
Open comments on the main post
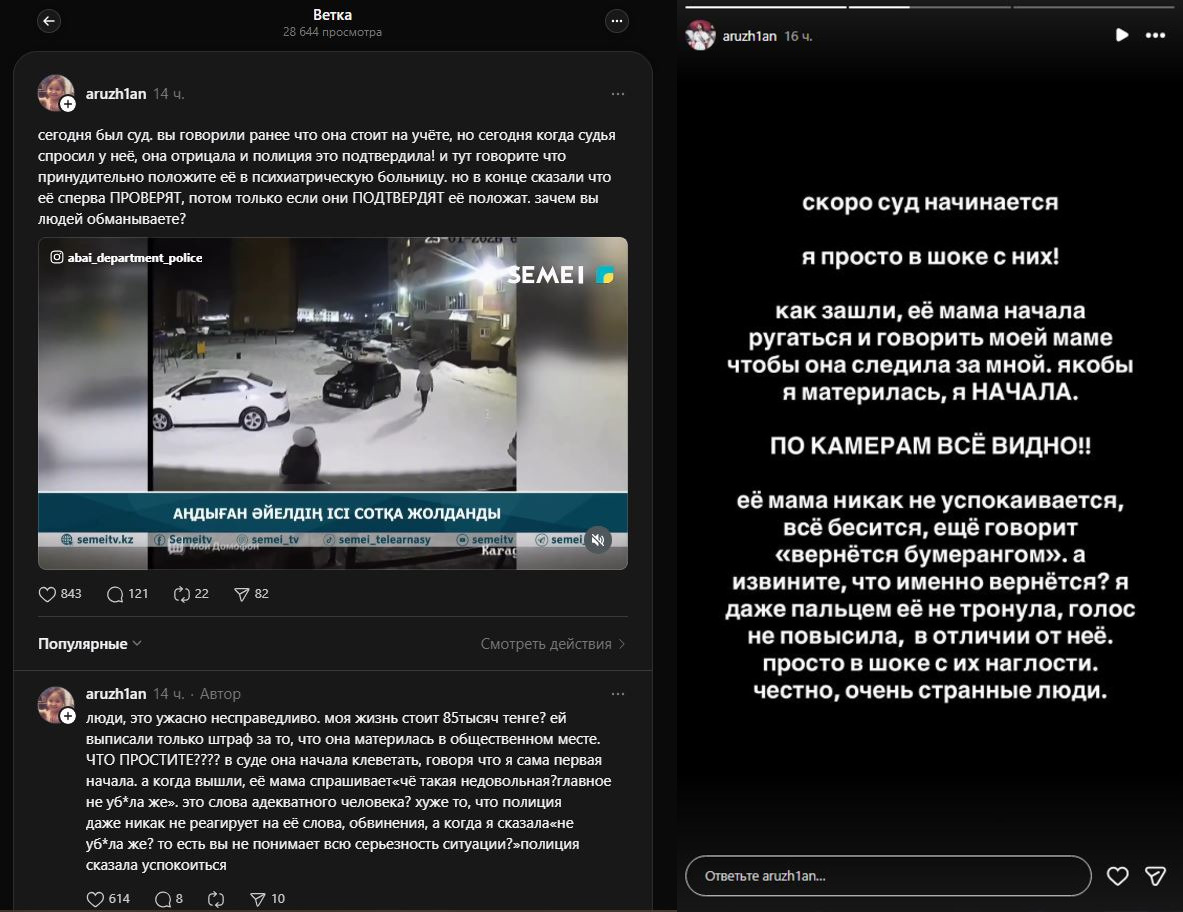click(x=116, y=594)
